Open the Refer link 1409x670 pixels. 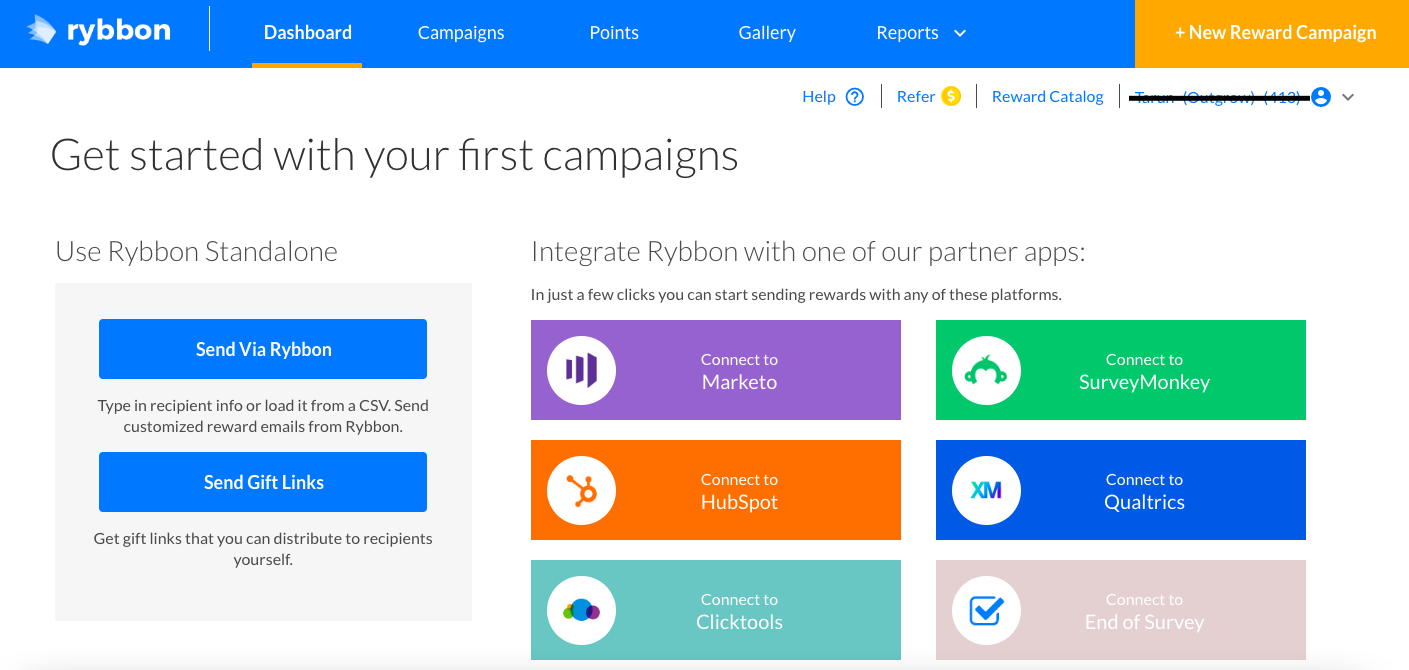(916, 97)
